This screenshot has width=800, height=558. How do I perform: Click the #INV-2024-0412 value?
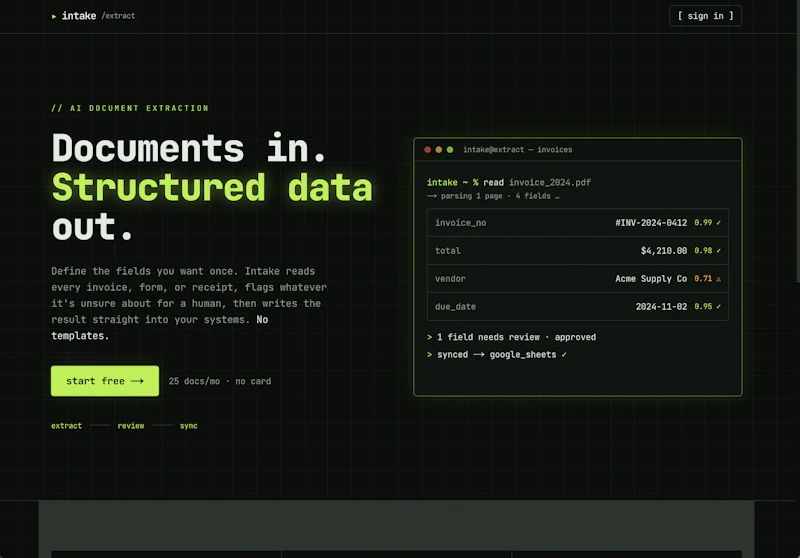click(651, 223)
